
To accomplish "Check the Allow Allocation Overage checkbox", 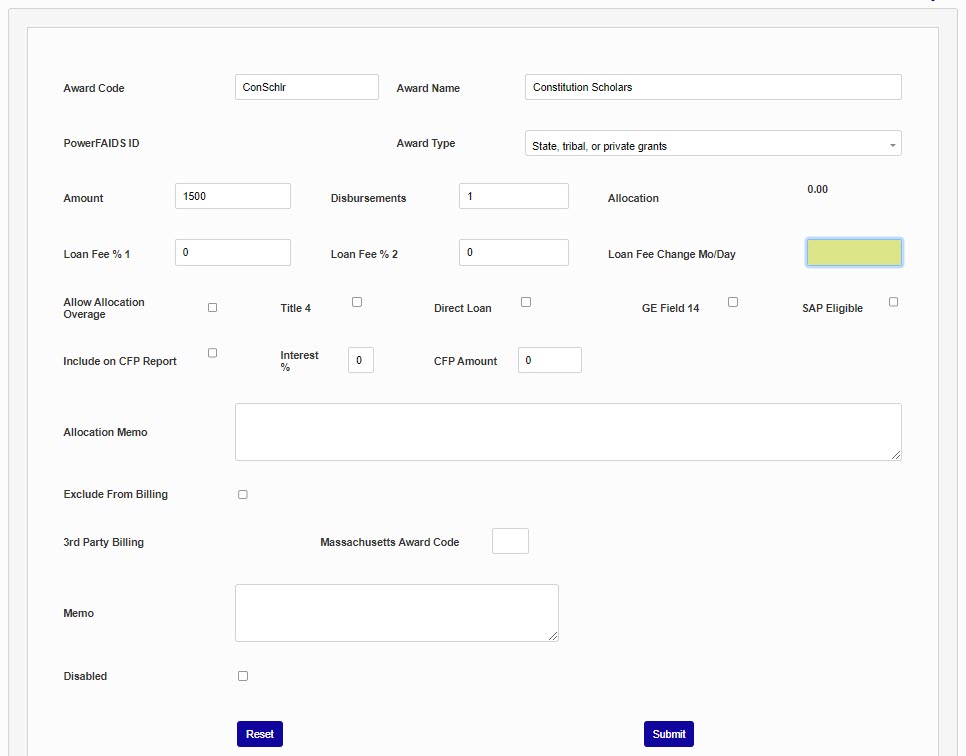I will (212, 308).
